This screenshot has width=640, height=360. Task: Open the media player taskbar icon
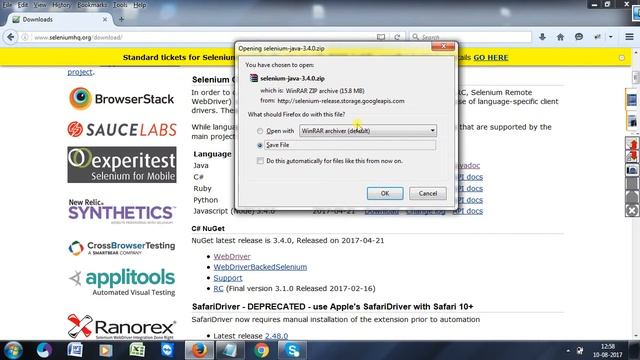coord(106,350)
